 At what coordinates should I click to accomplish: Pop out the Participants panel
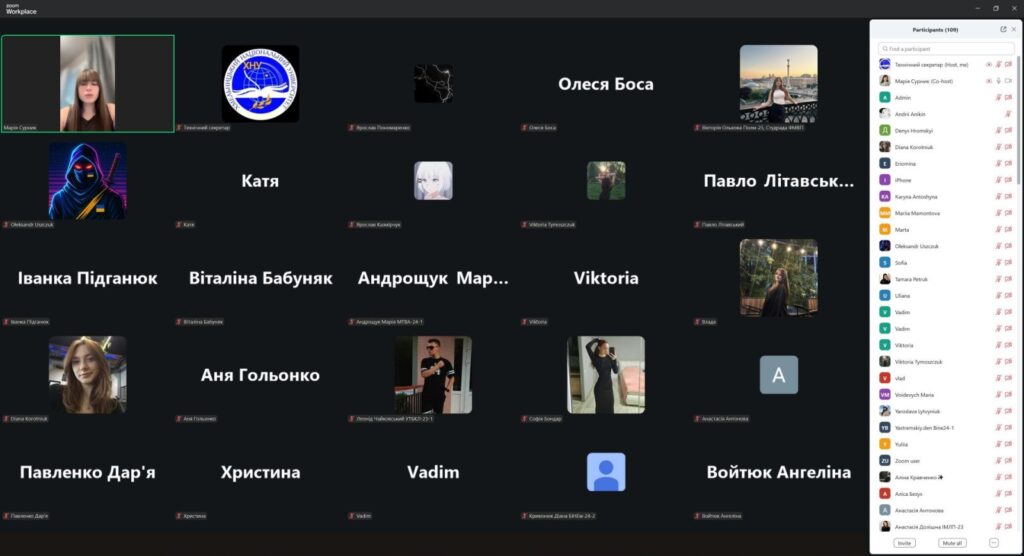click(x=1003, y=29)
